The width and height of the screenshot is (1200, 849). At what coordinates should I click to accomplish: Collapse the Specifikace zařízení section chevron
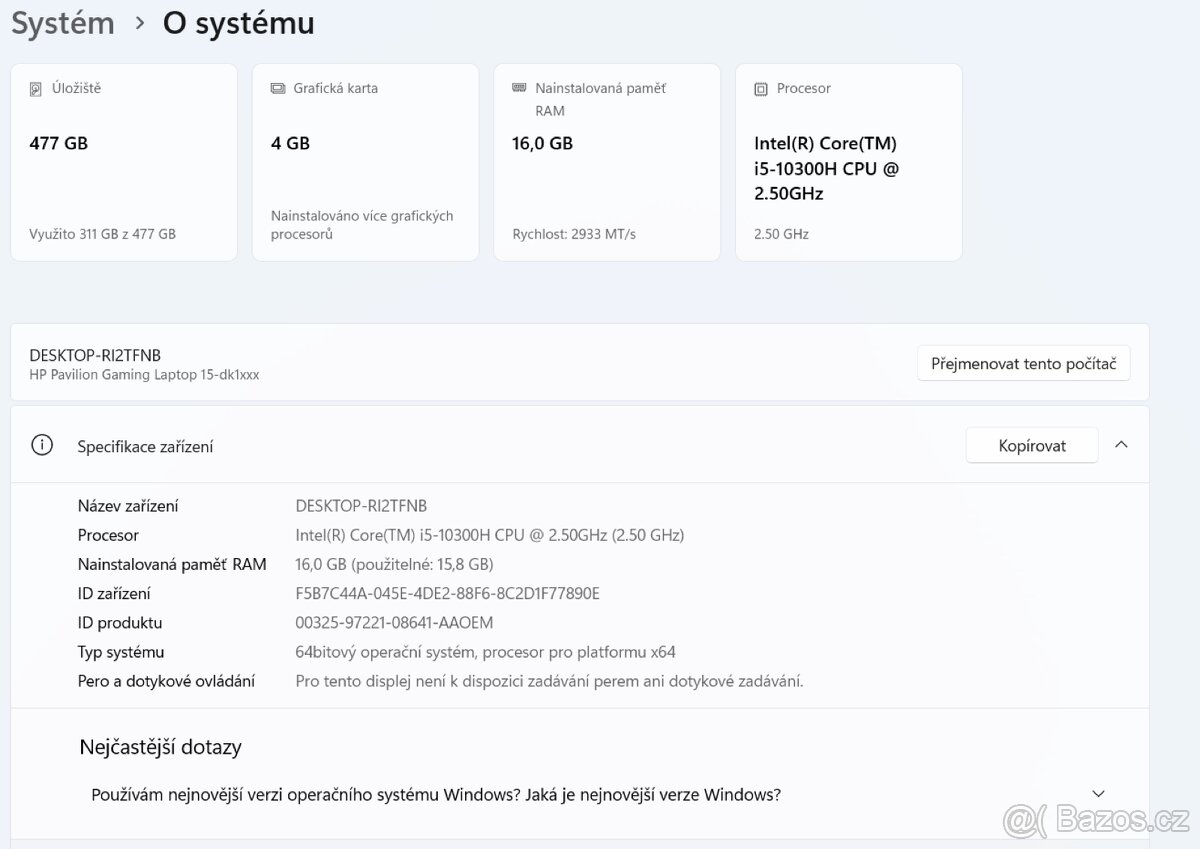click(1121, 445)
